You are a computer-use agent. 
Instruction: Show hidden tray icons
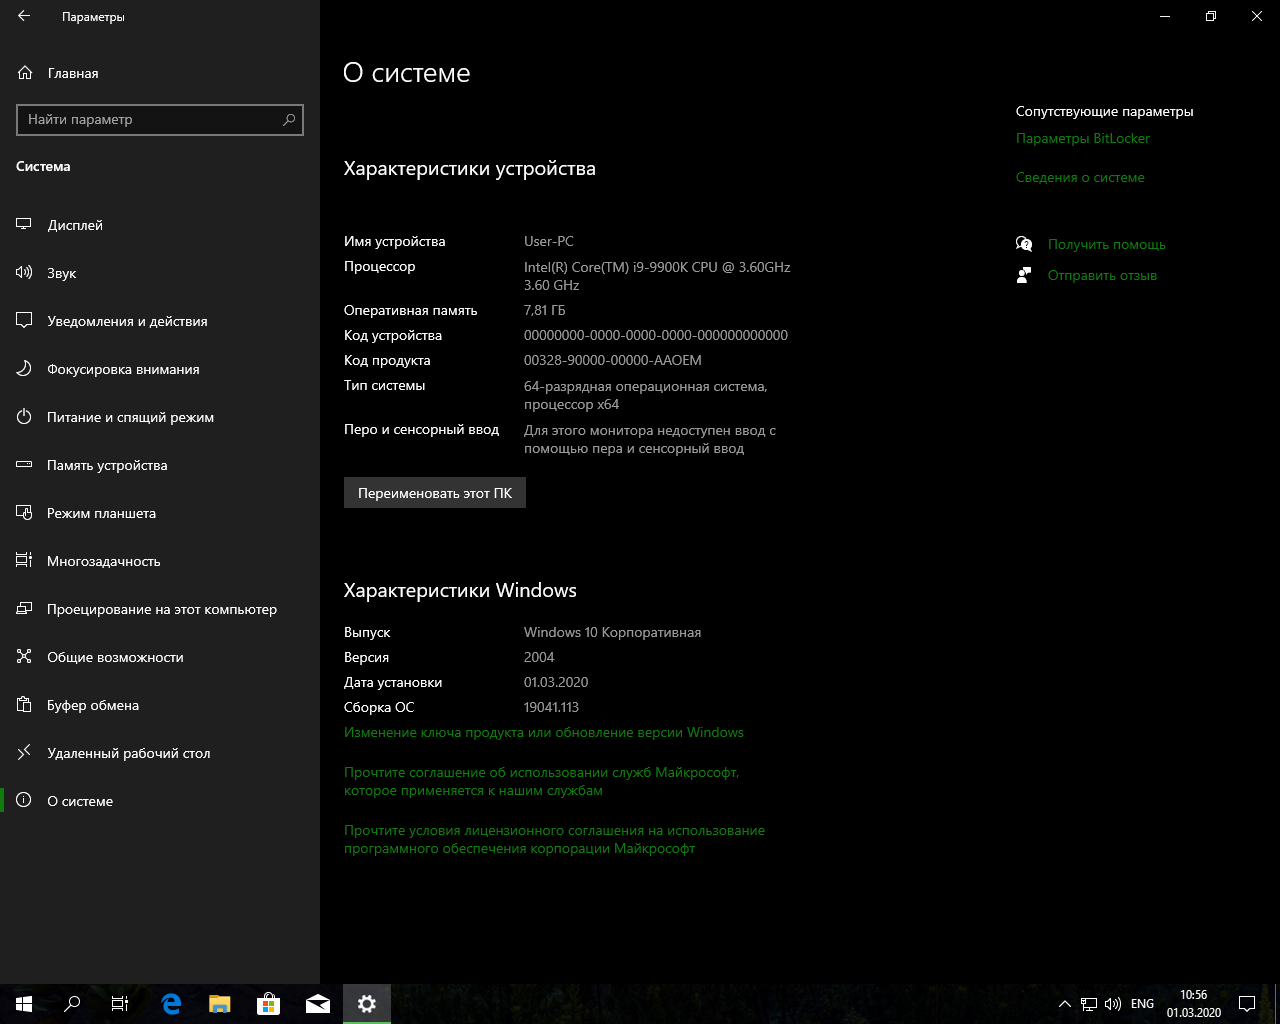tap(1064, 1004)
